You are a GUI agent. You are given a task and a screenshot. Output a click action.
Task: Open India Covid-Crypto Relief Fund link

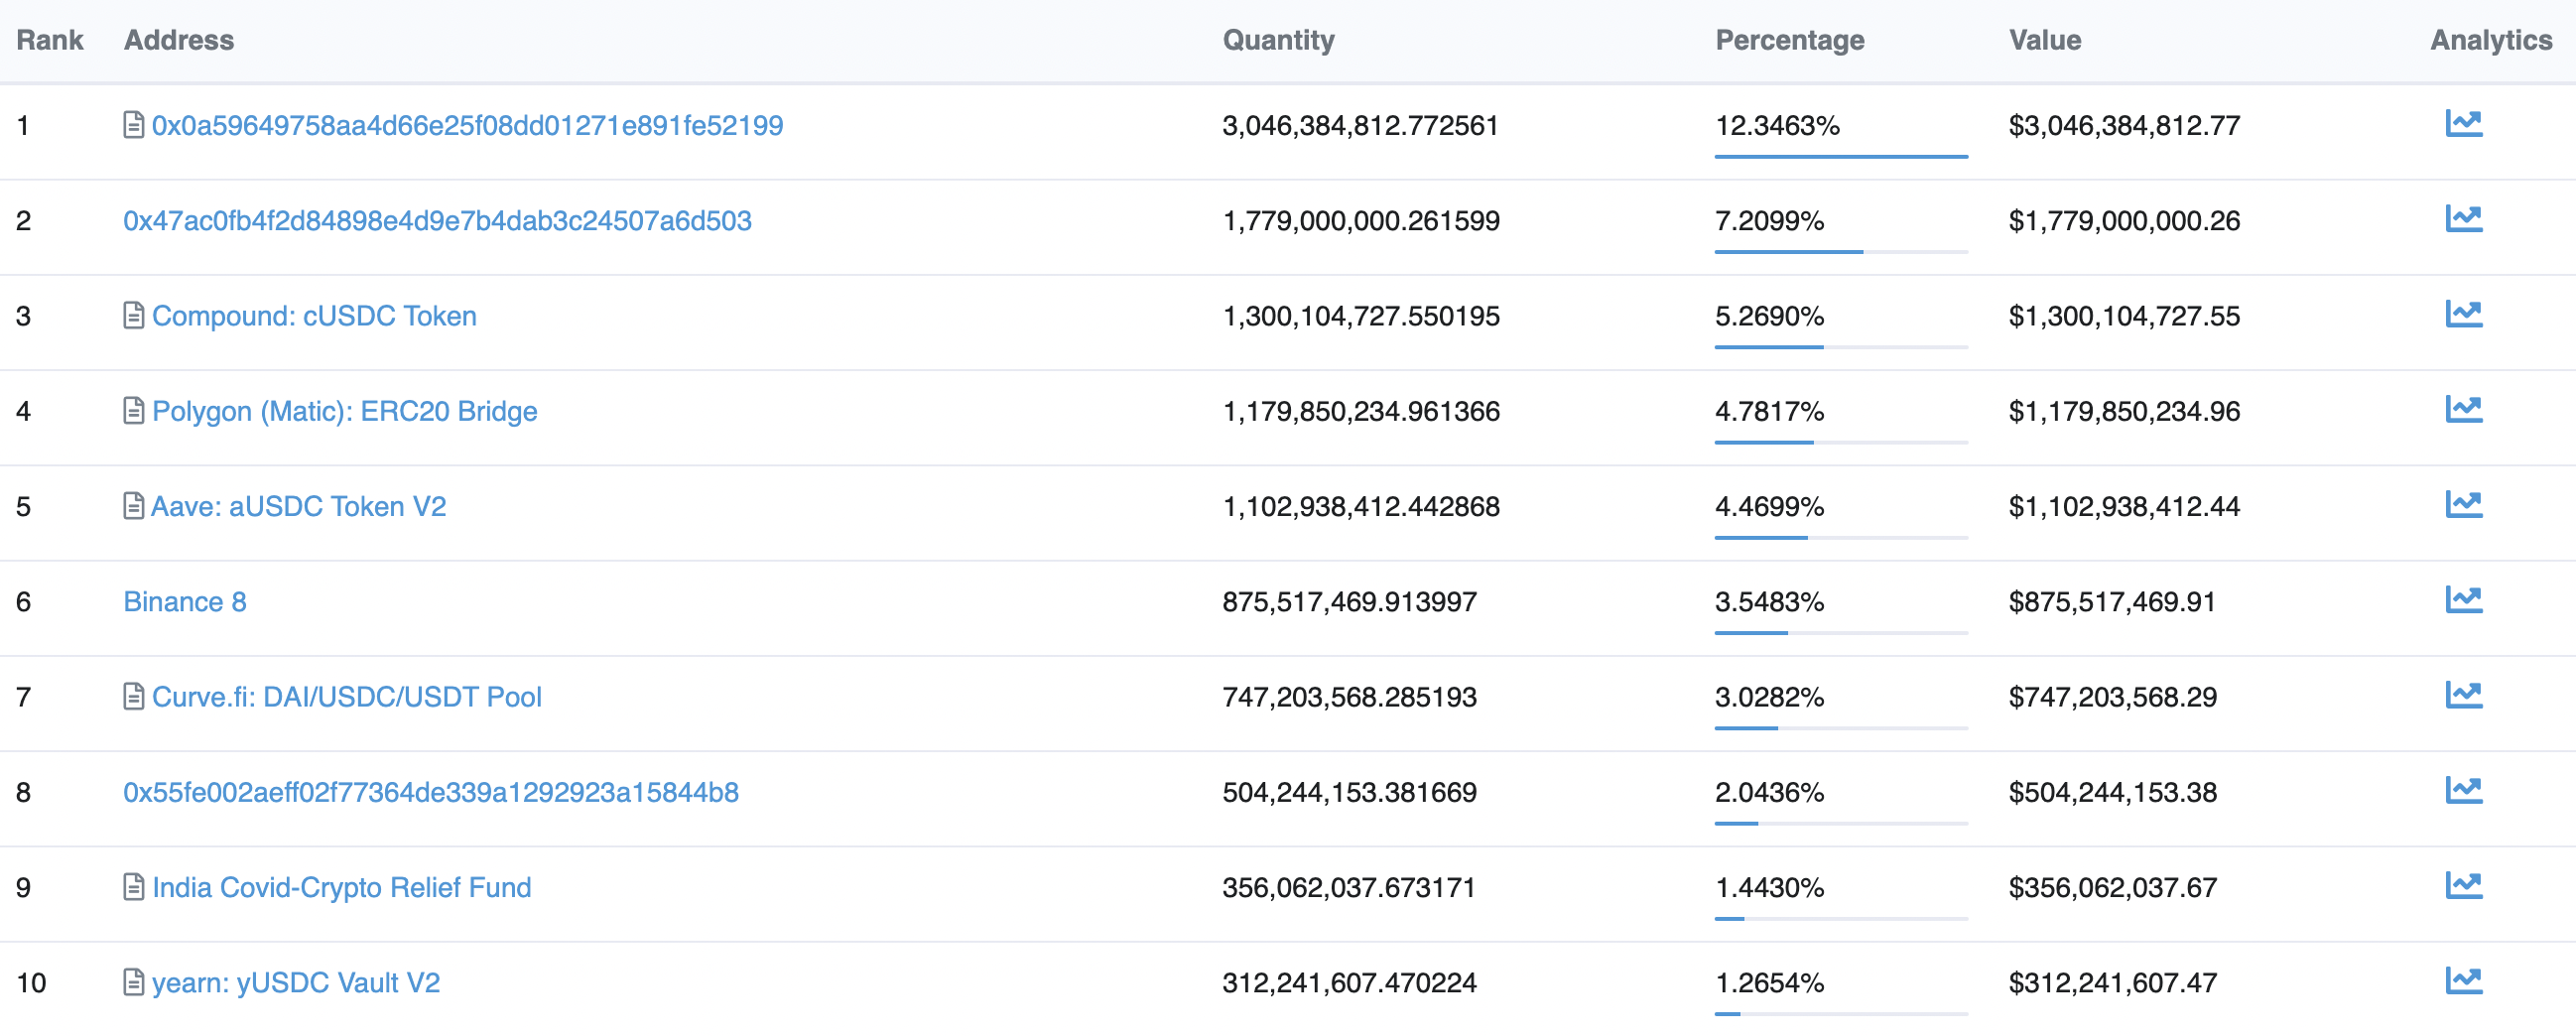tap(341, 889)
